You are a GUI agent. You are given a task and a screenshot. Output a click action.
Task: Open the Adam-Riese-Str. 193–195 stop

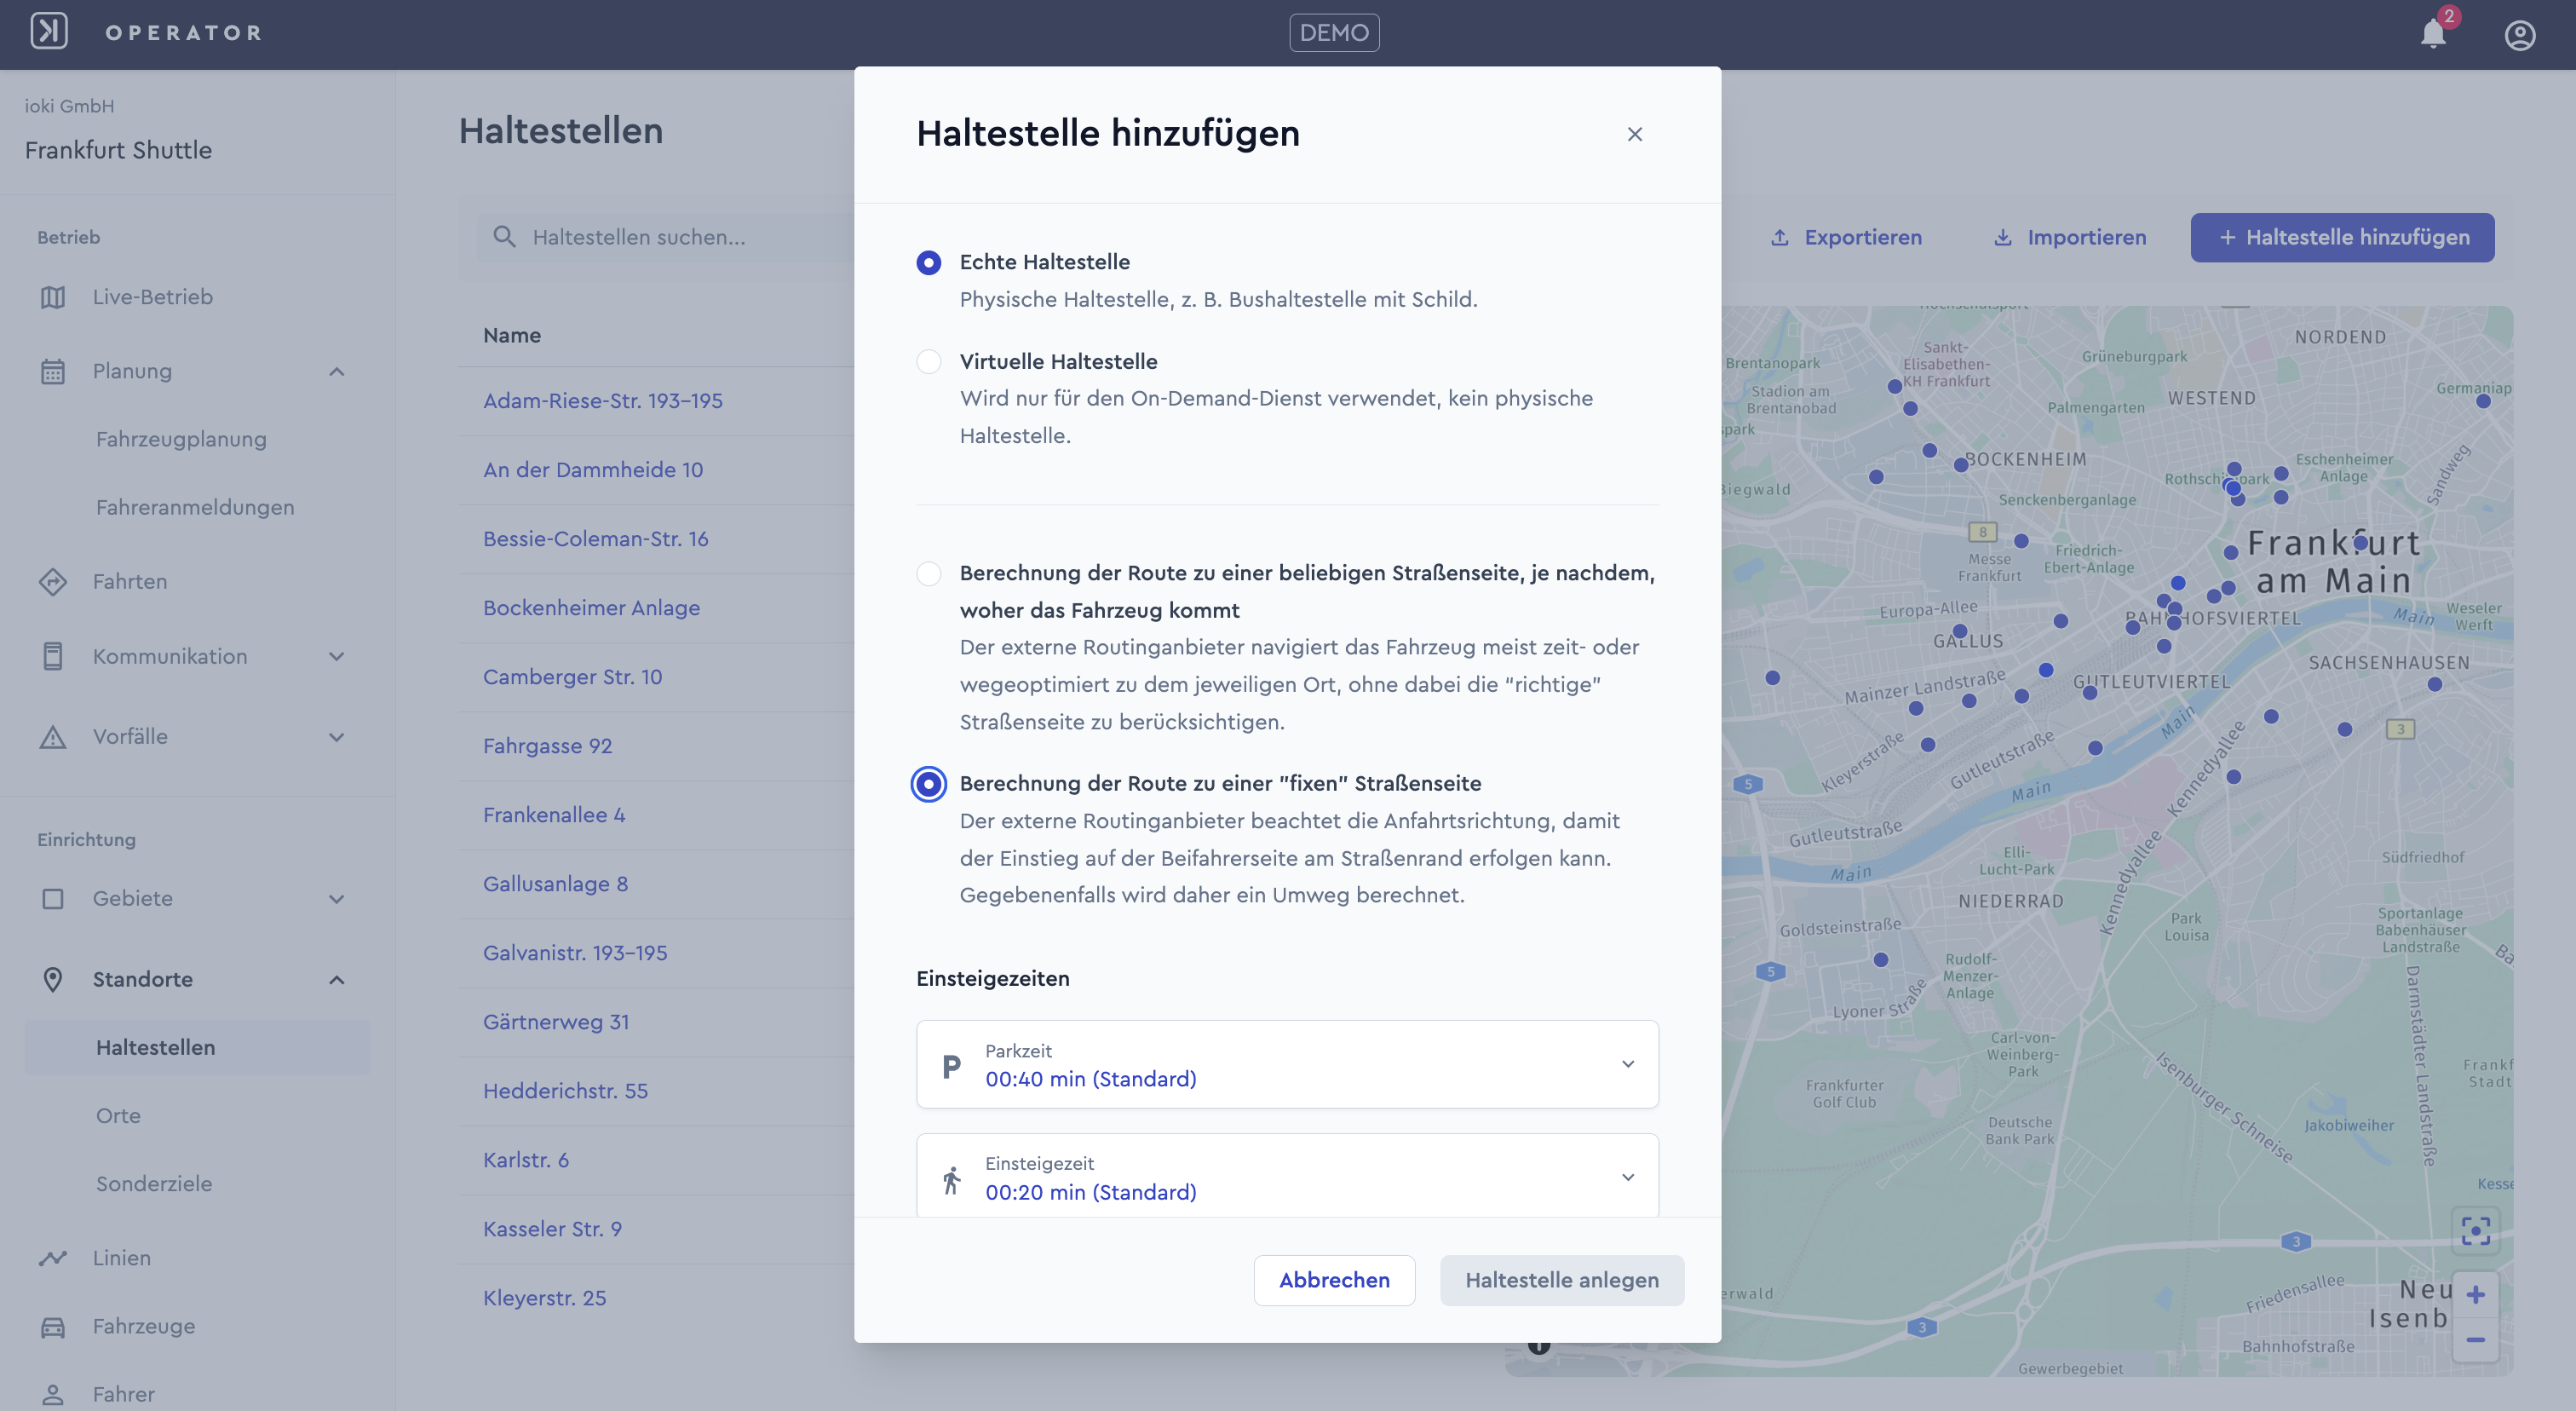click(602, 401)
